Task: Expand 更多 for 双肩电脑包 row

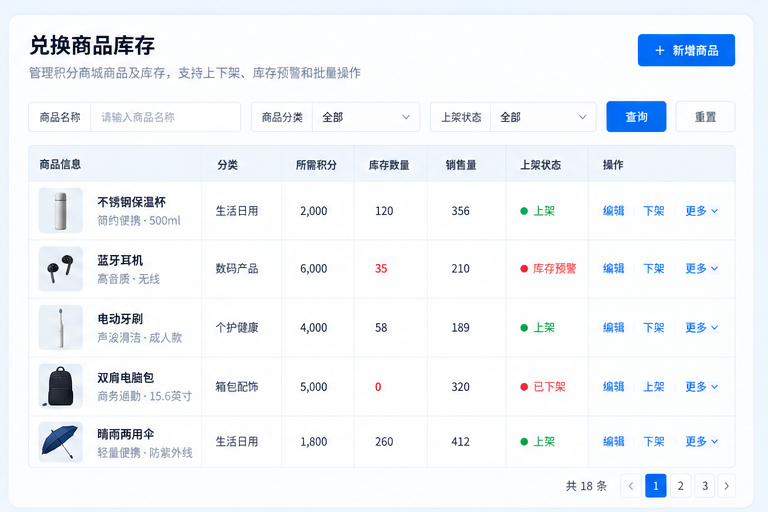Action: (x=701, y=387)
